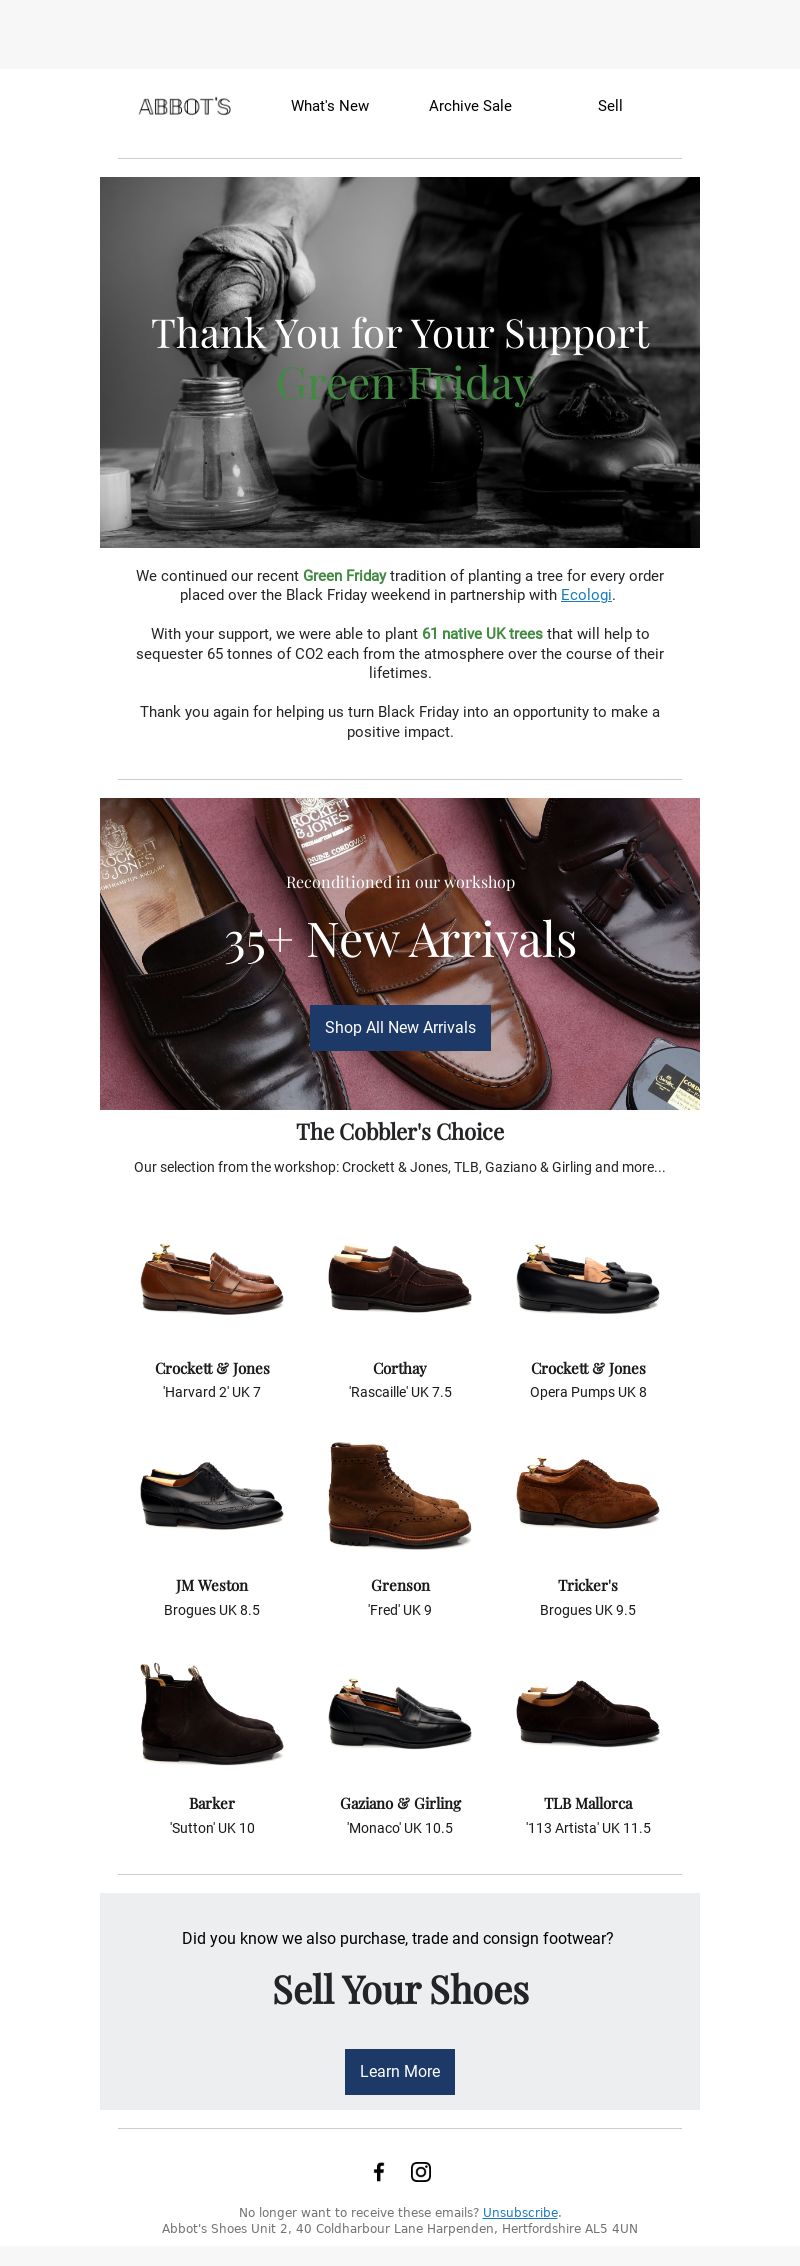This screenshot has height=2266, width=800.
Task: Click the Green Friday hero banner
Action: coord(400,362)
